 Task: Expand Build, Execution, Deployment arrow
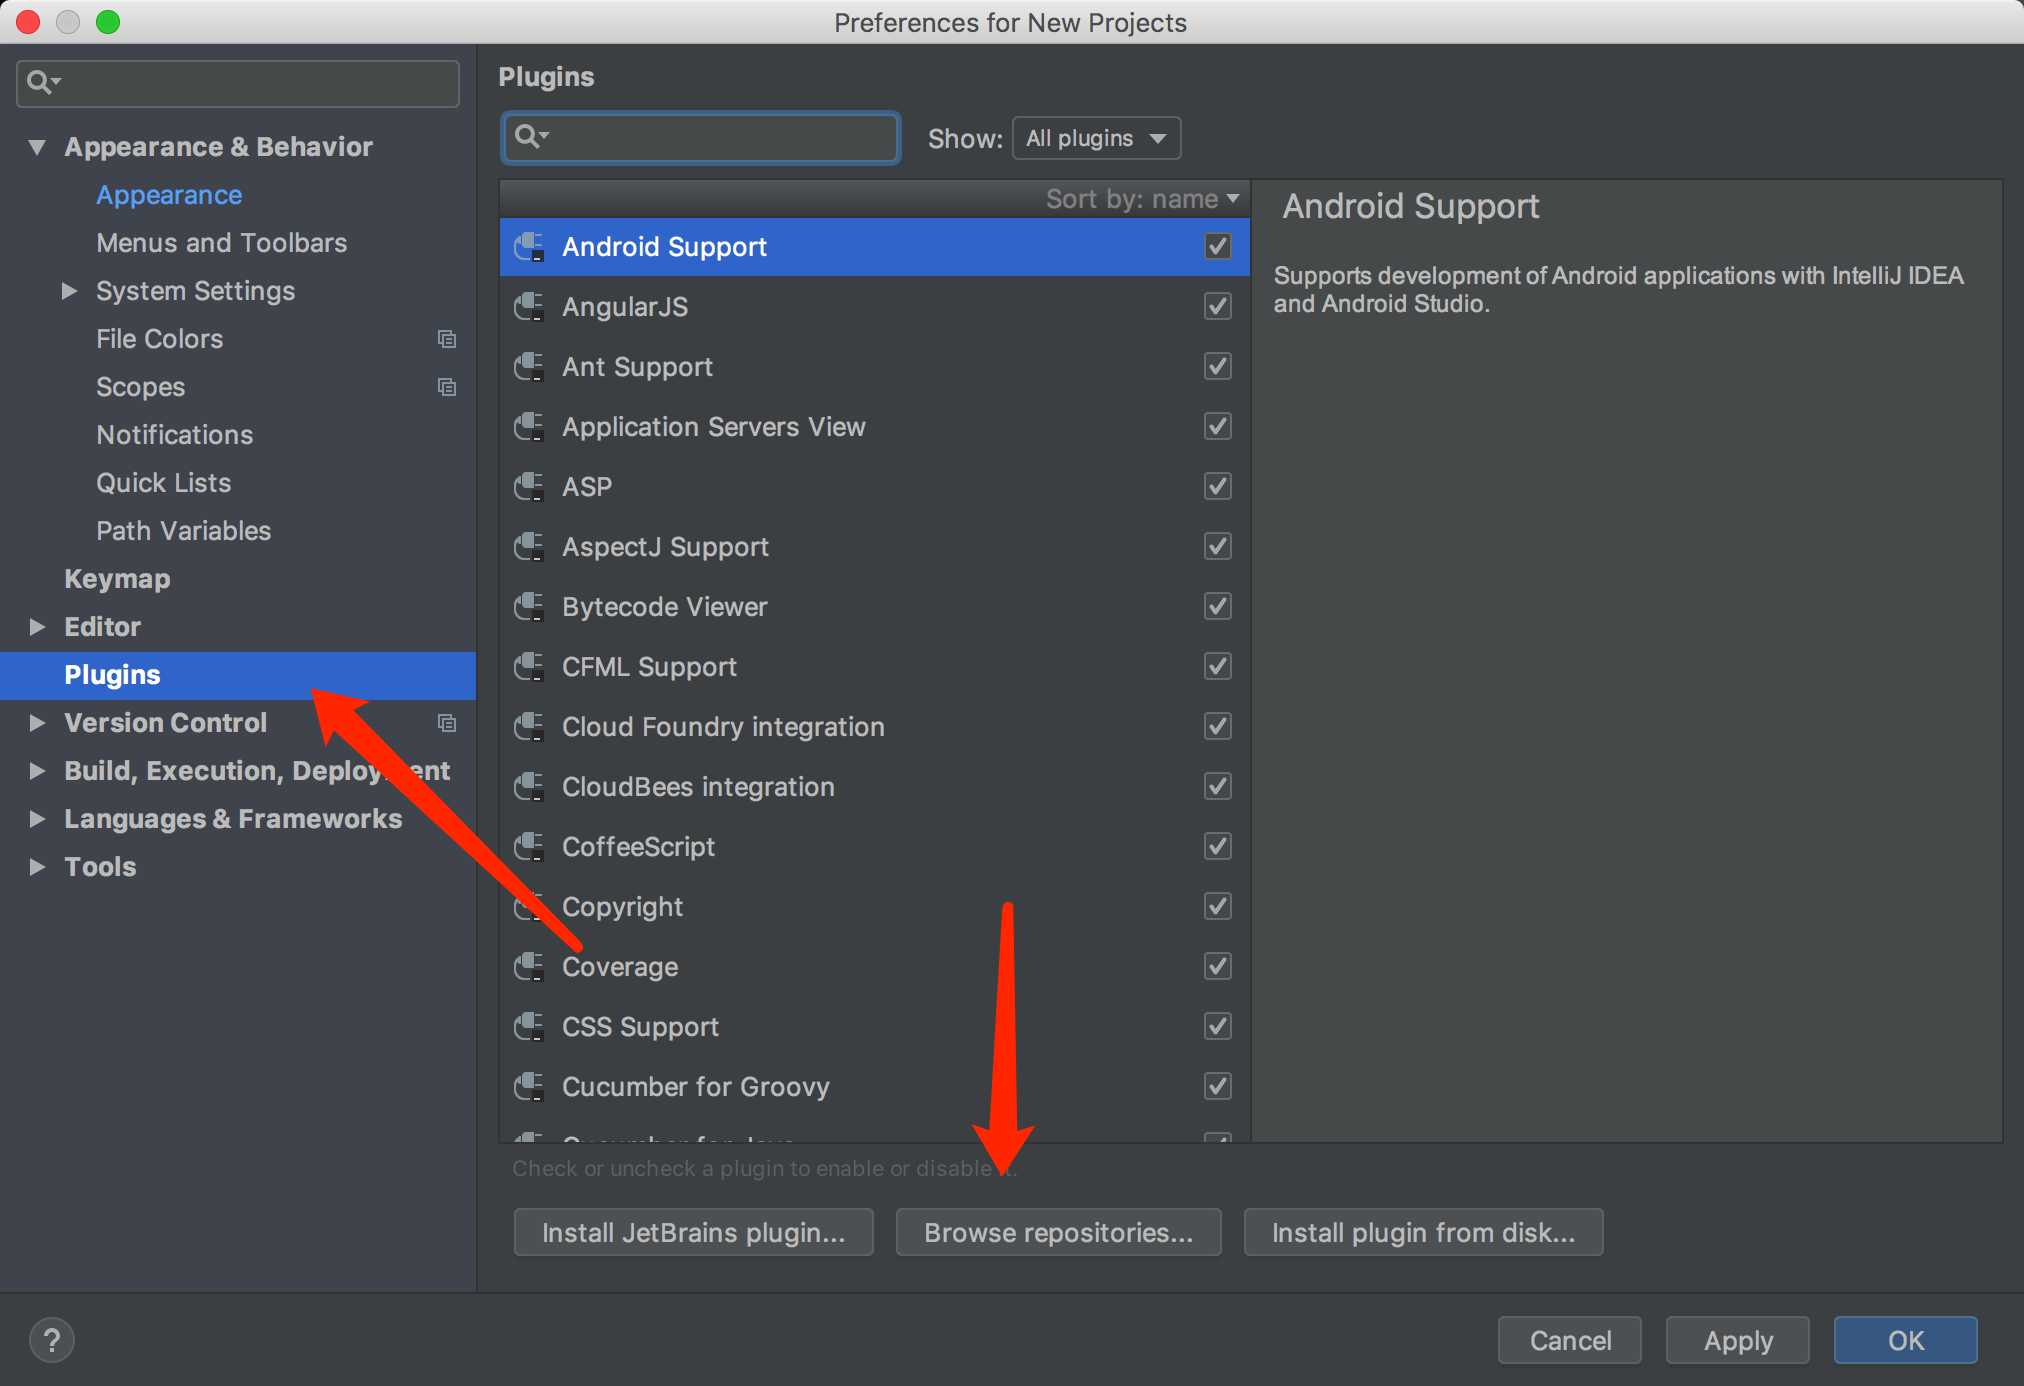pyautogui.click(x=37, y=771)
